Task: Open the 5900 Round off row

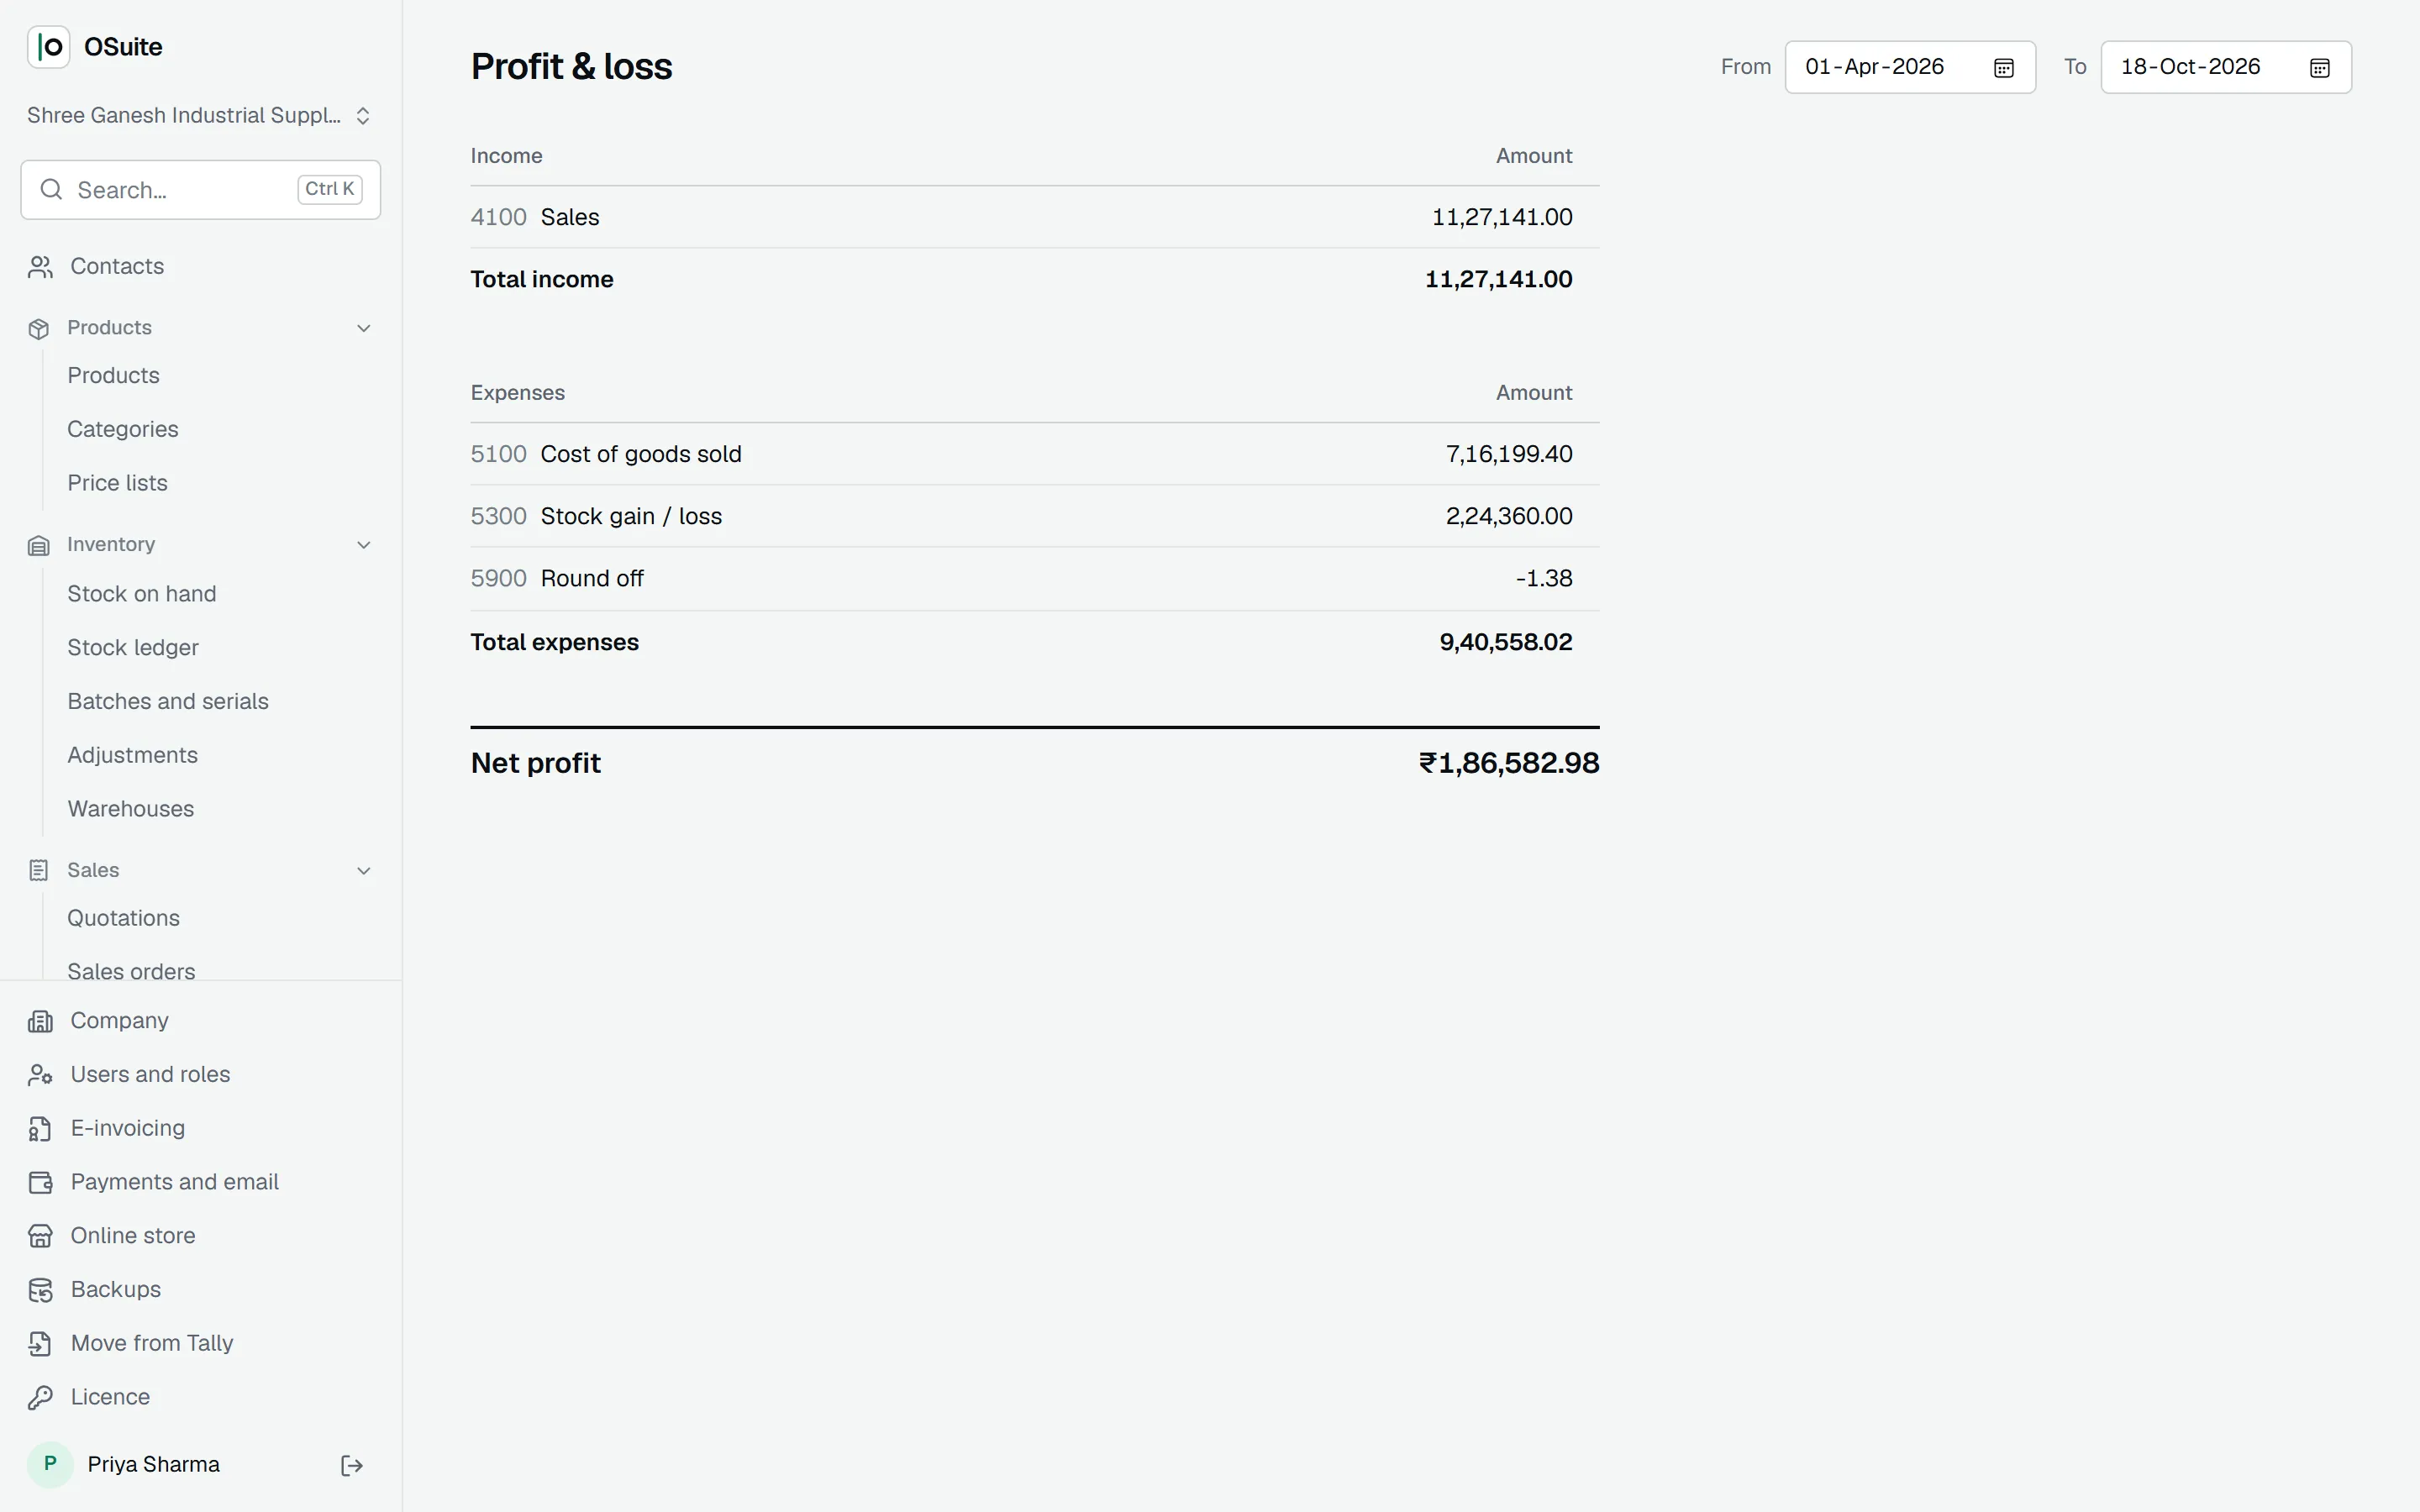Action: (1035, 579)
